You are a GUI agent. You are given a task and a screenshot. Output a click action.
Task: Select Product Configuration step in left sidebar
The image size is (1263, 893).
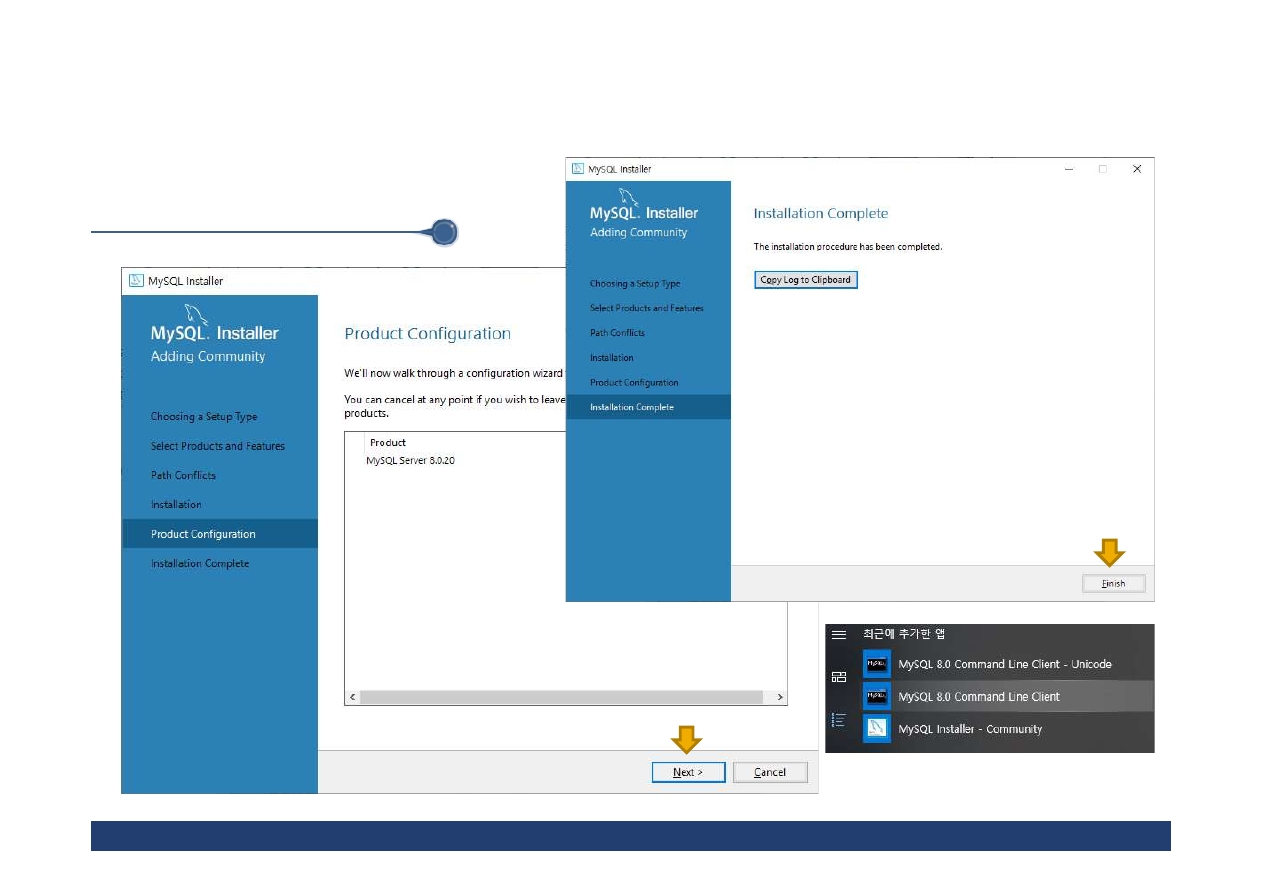203,534
